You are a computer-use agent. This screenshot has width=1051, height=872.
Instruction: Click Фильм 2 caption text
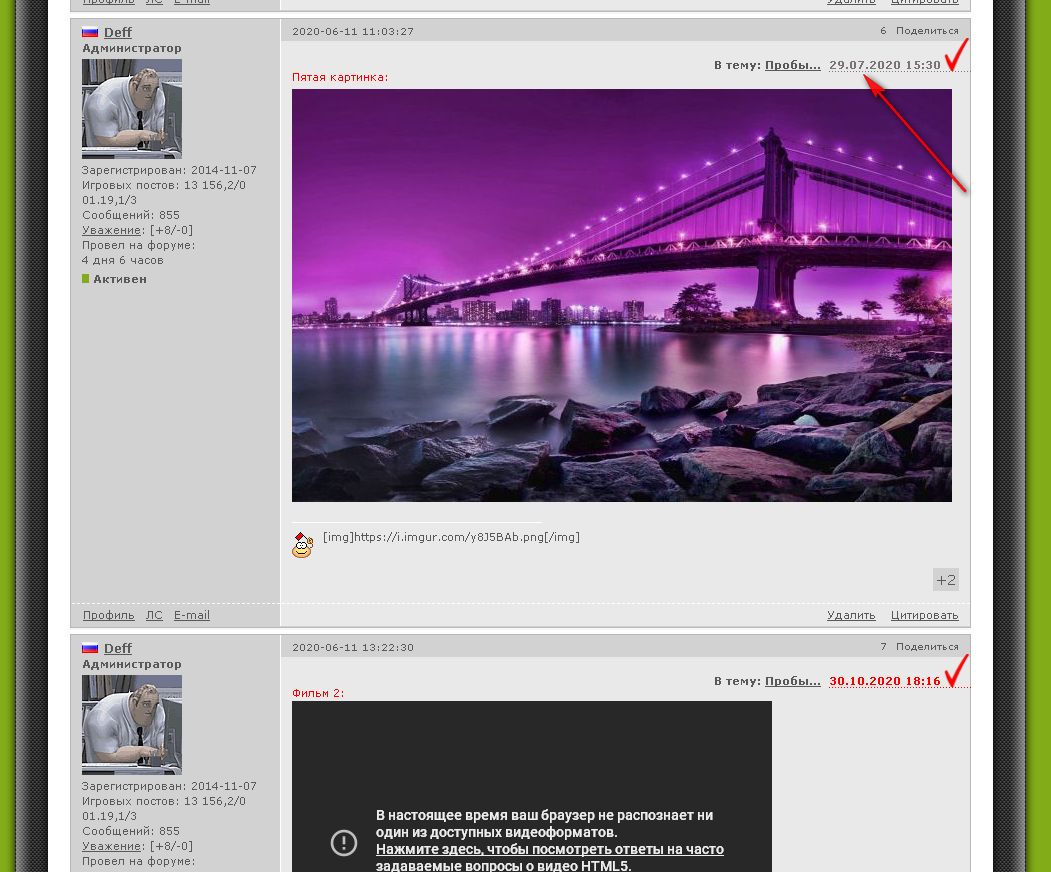pyautogui.click(x=318, y=693)
